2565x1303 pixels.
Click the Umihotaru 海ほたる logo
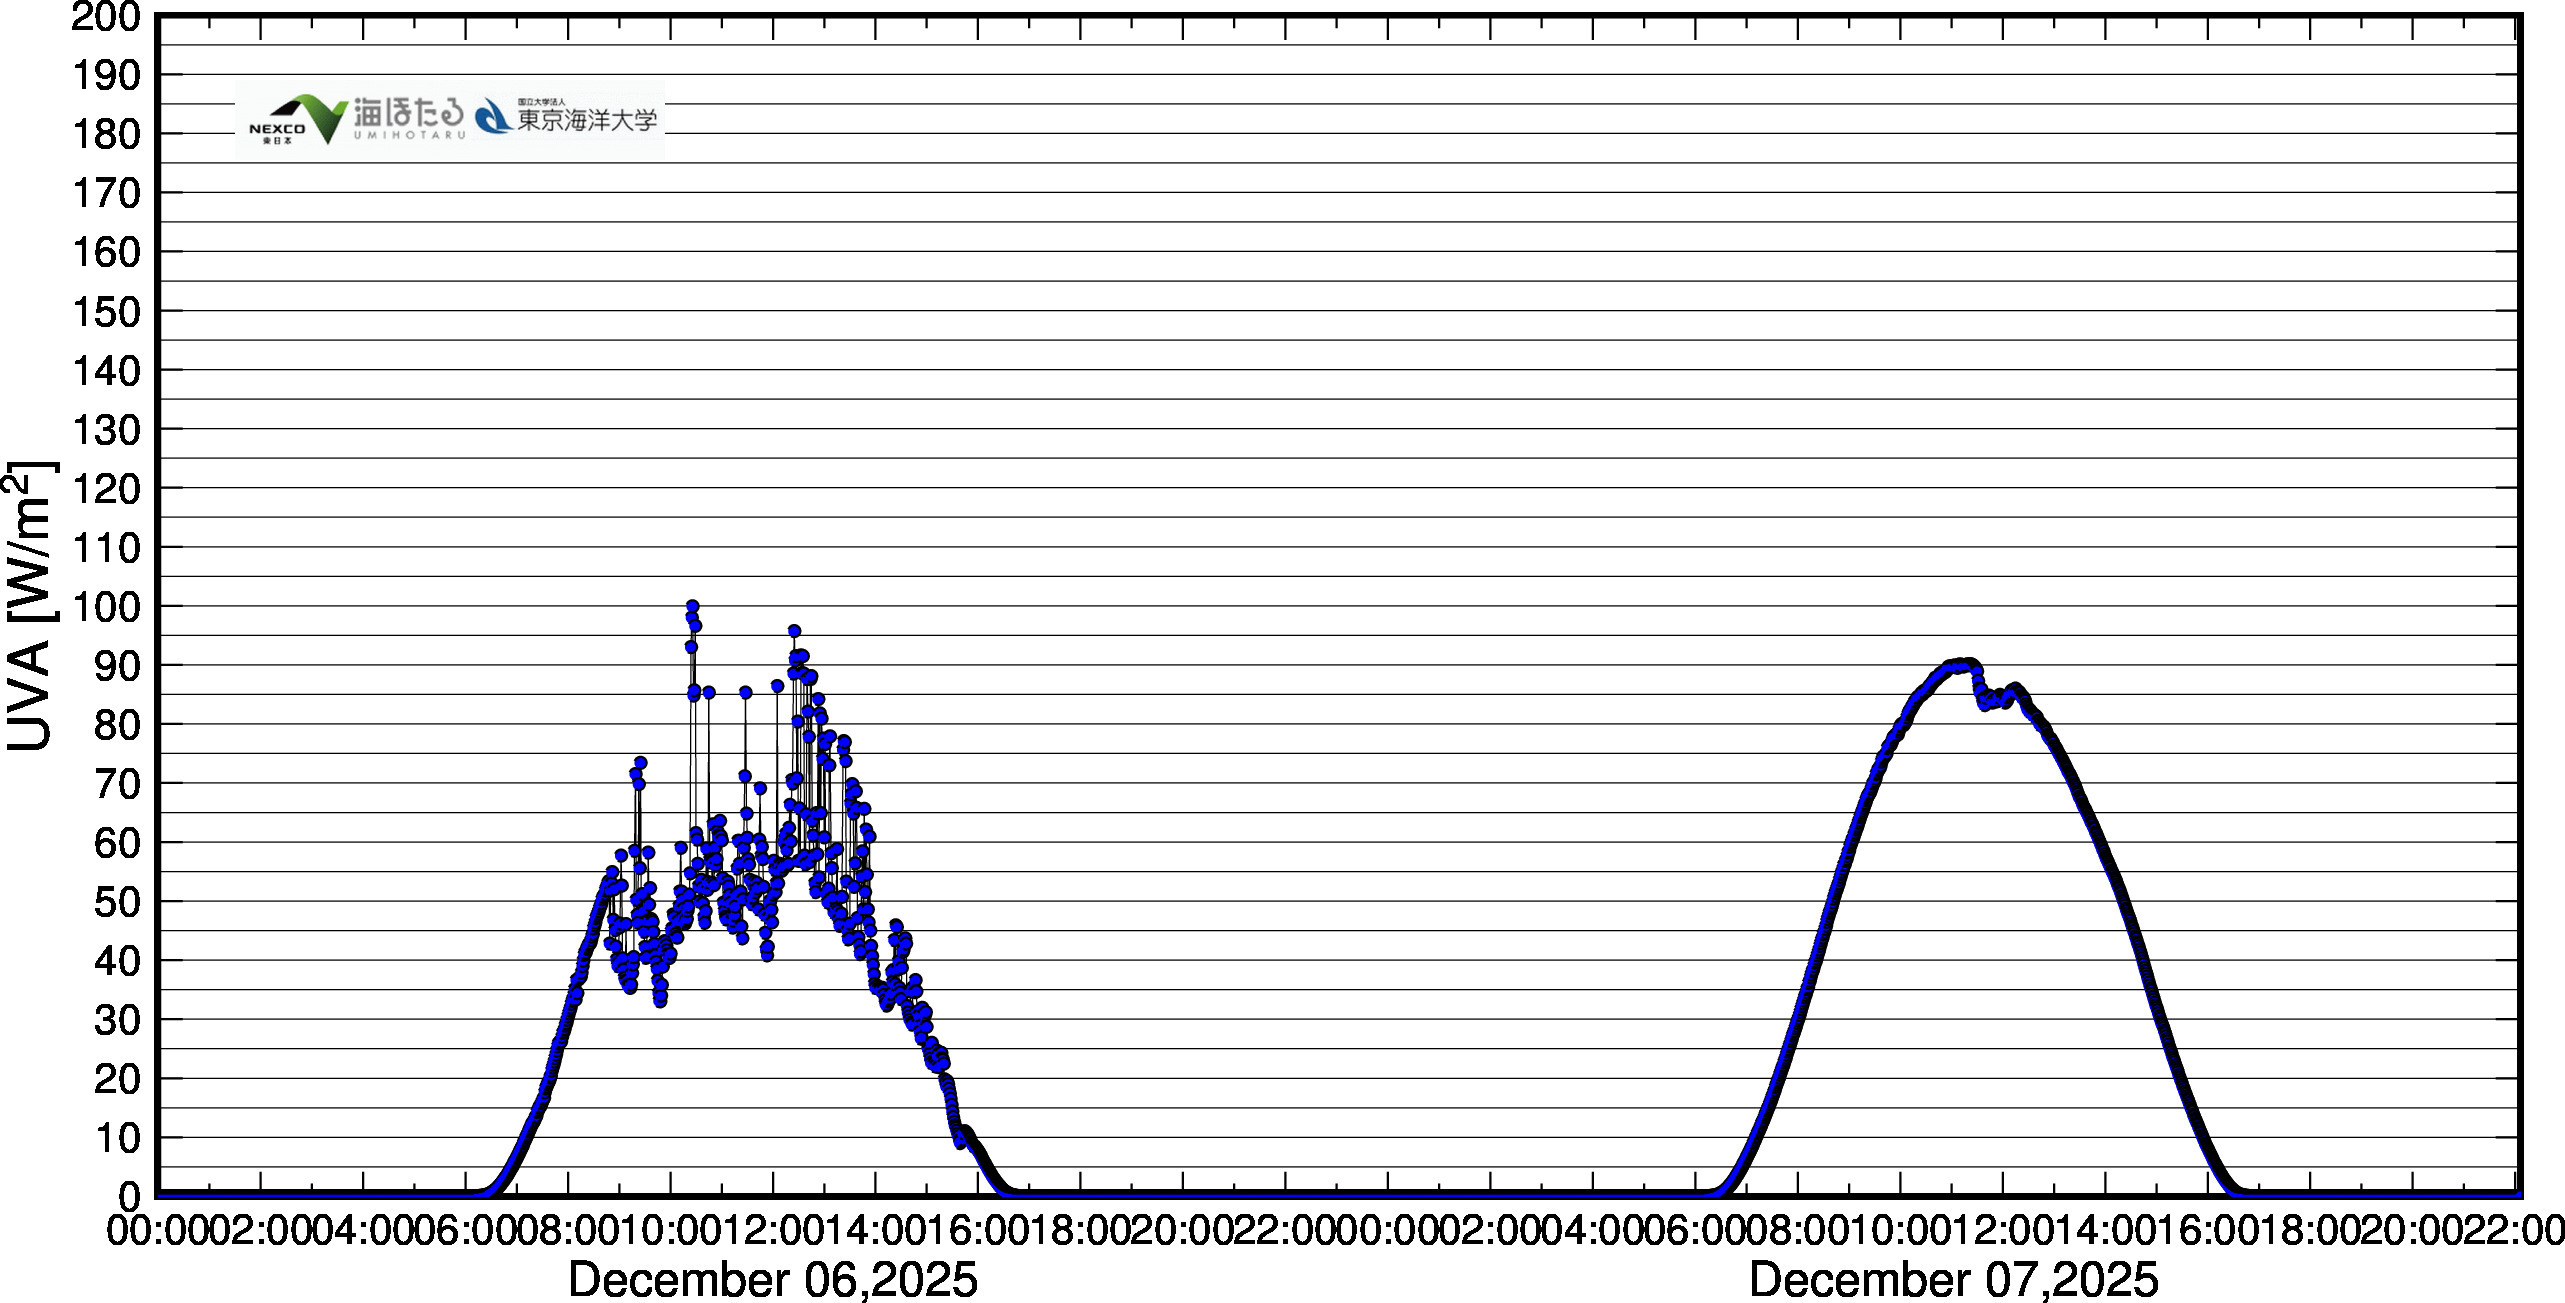pyautogui.click(x=408, y=117)
